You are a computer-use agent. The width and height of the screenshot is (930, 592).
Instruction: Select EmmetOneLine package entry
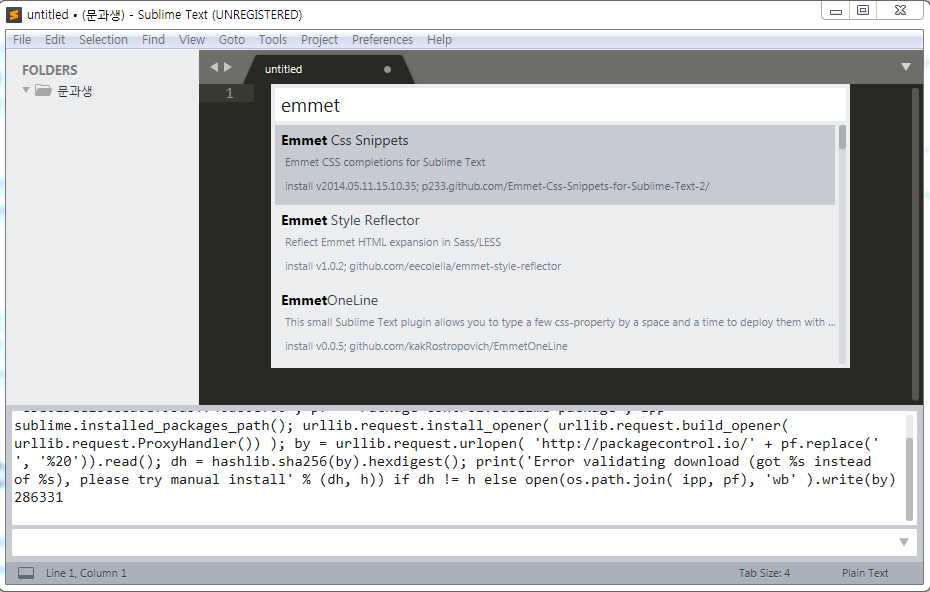pos(555,324)
